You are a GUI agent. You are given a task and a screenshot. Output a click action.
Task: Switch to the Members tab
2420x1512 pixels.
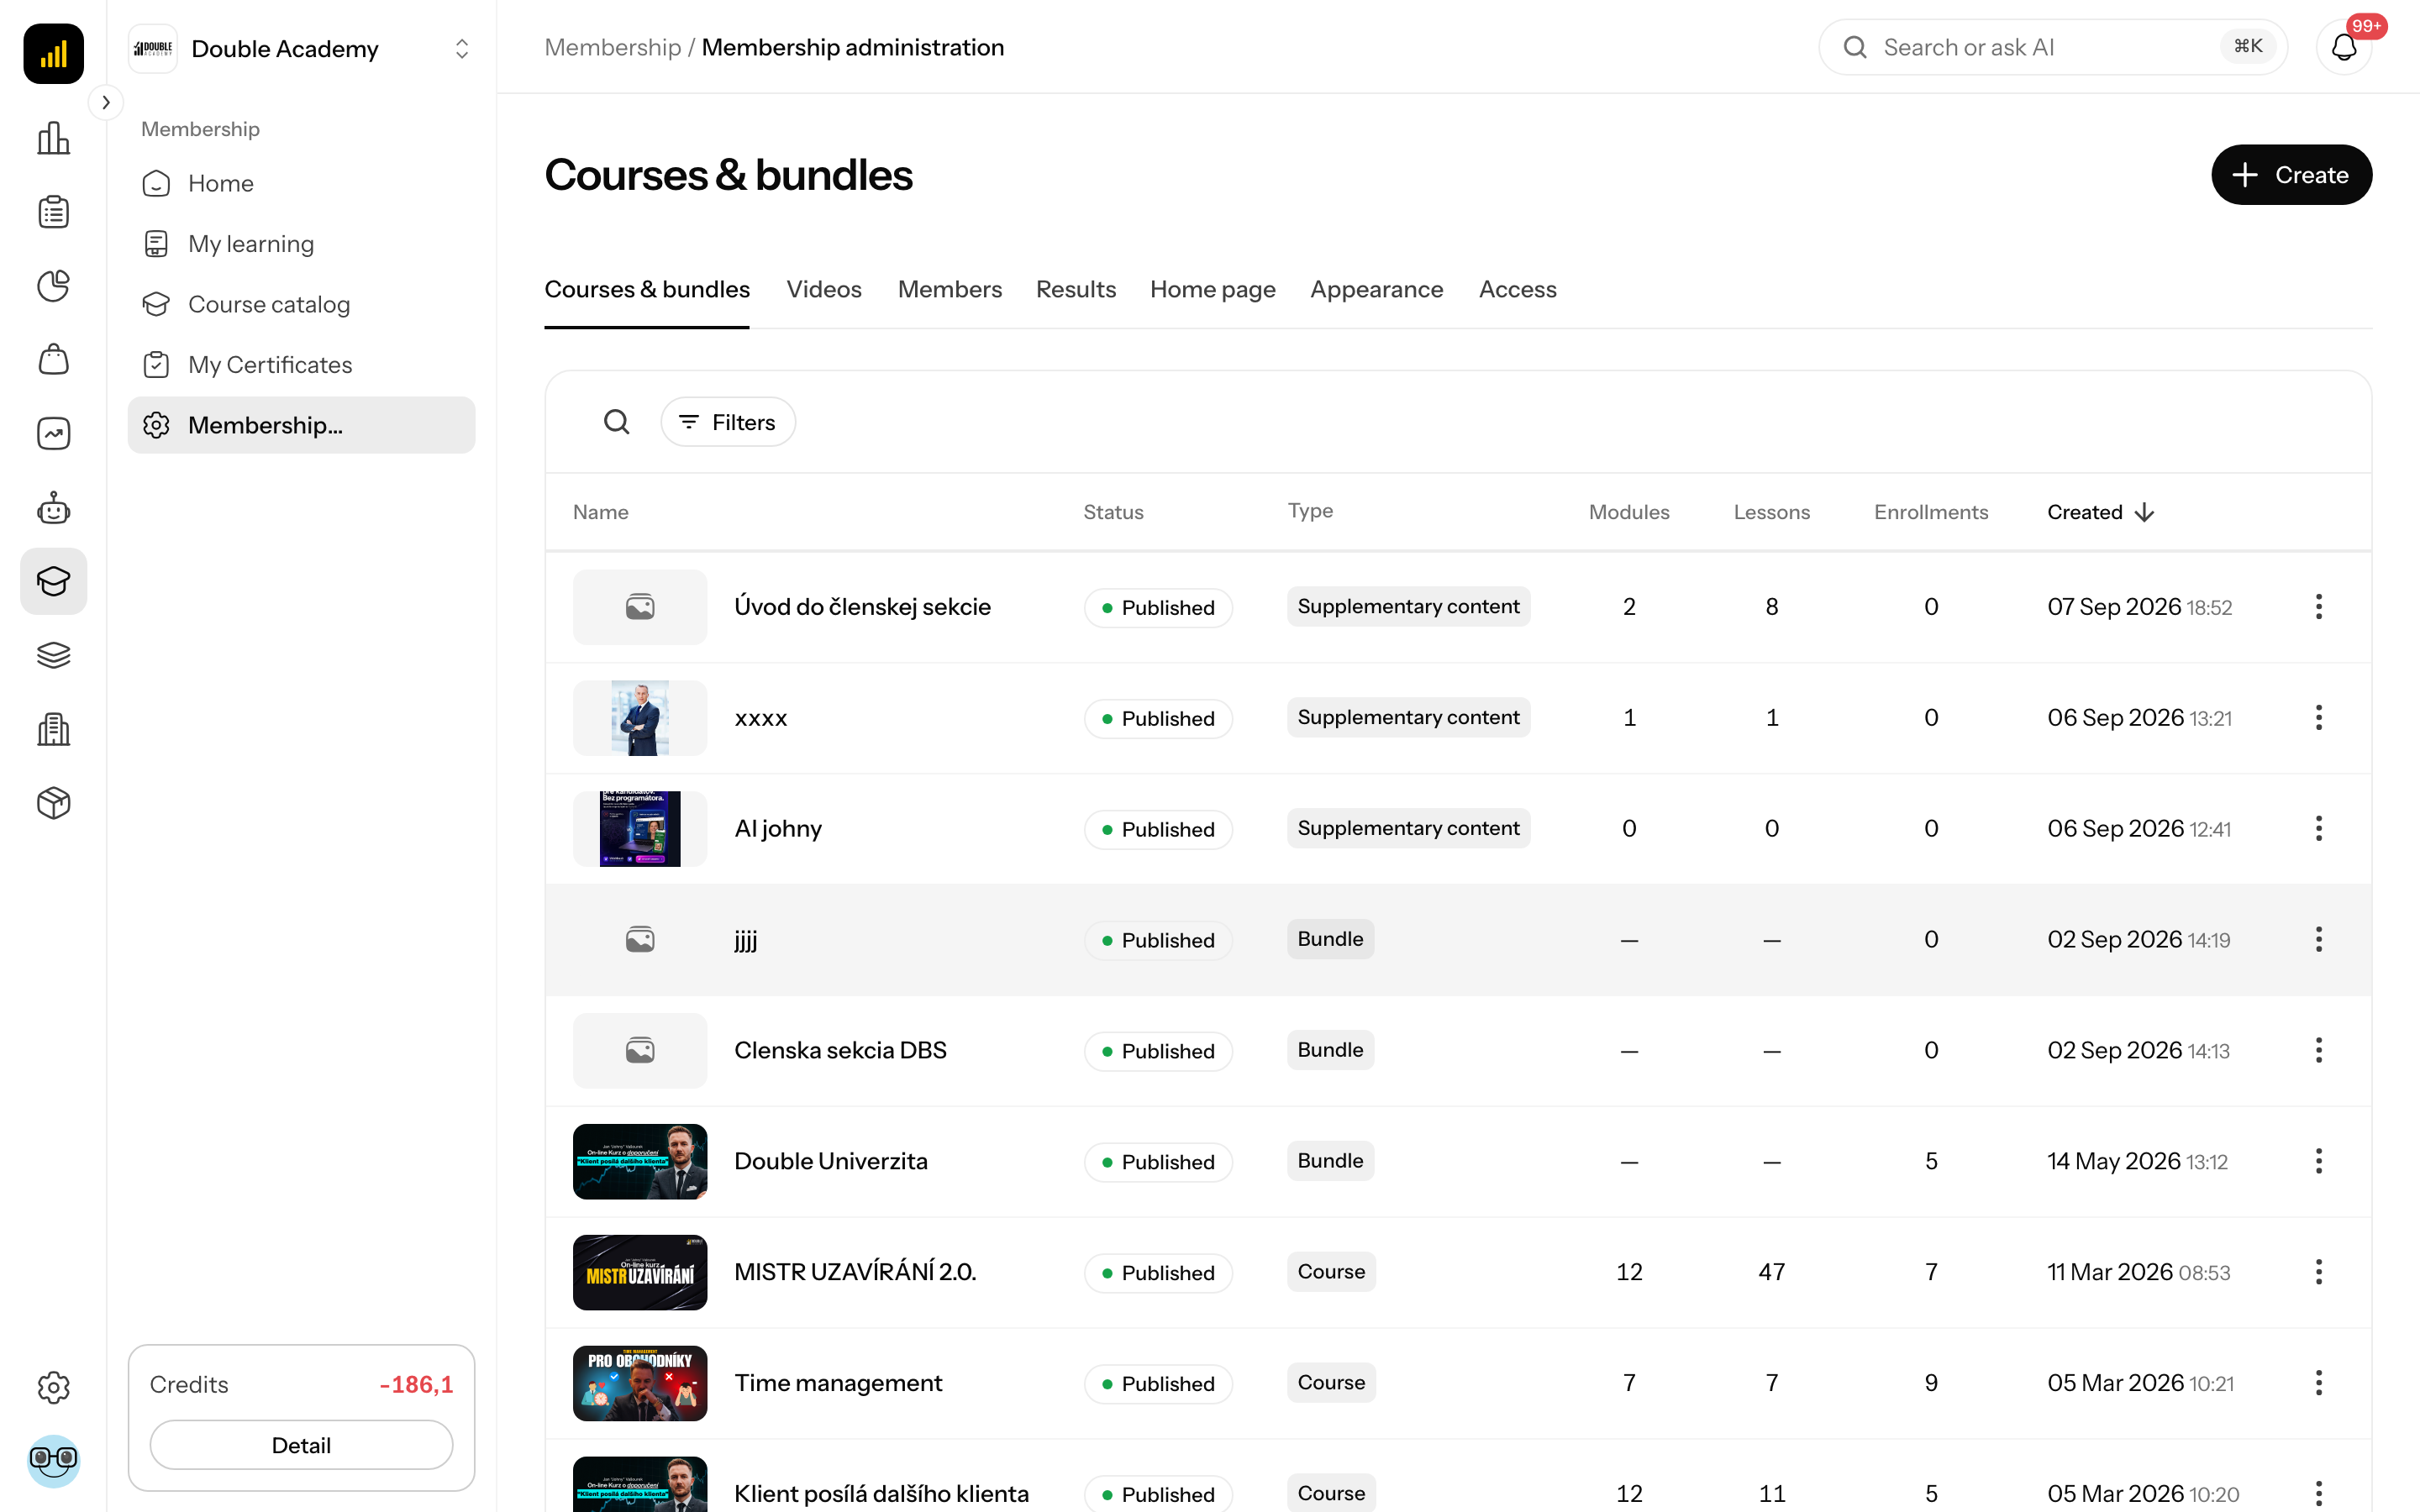[x=949, y=289]
